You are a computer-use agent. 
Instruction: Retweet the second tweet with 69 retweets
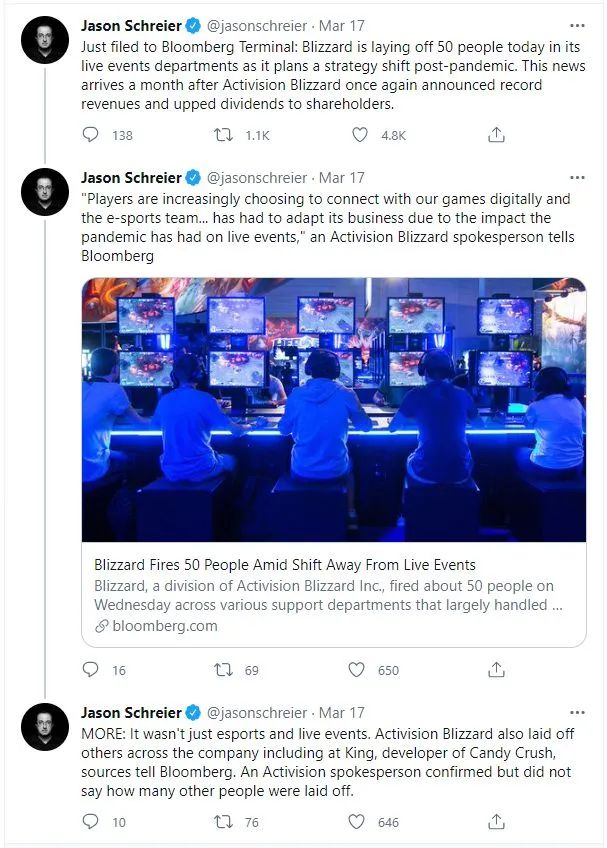pyautogui.click(x=223, y=670)
